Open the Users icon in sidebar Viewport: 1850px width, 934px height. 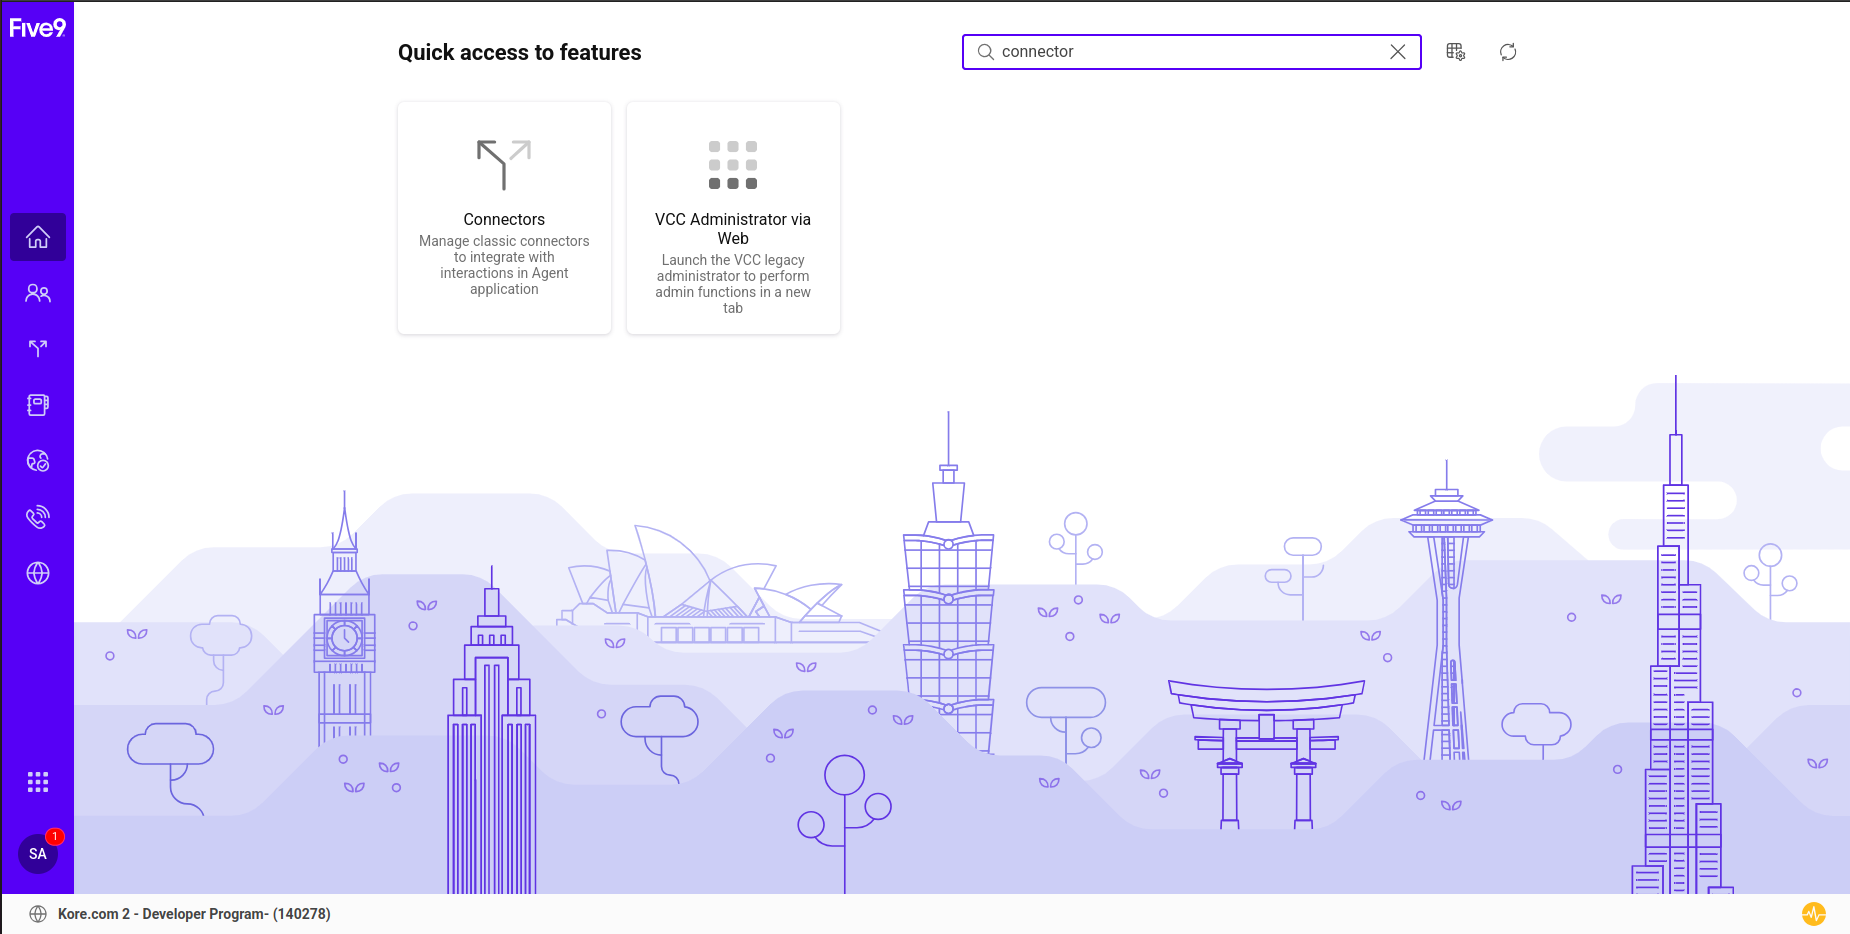click(38, 293)
